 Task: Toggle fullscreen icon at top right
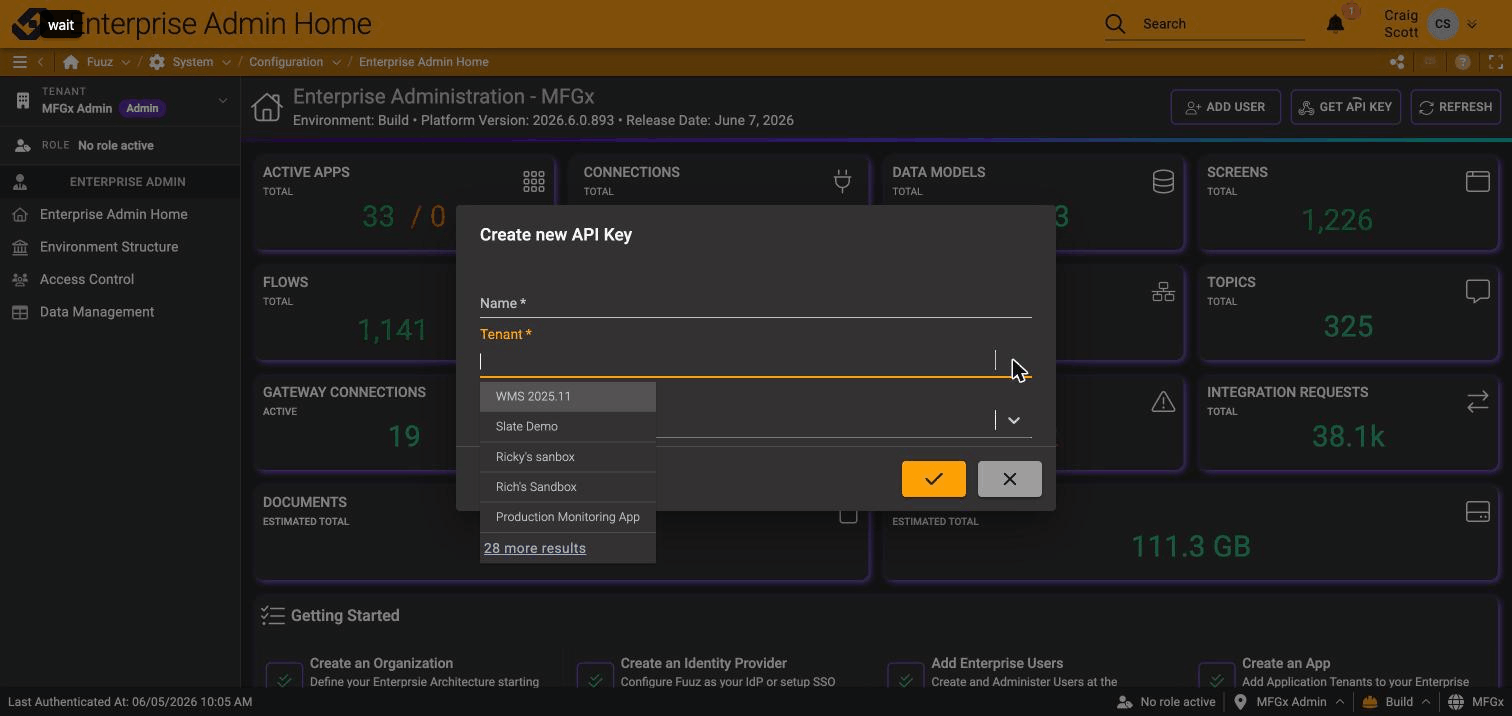click(1496, 62)
